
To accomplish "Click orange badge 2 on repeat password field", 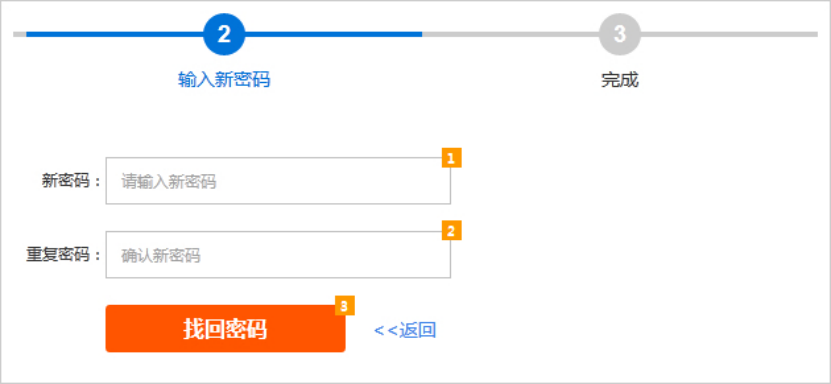I will 452,230.
